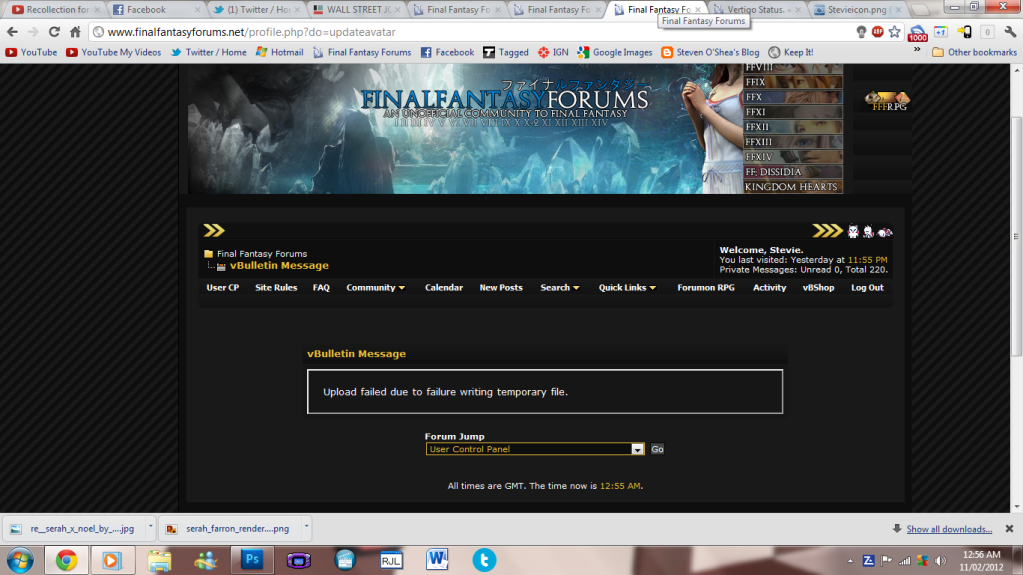Viewport: 1023px width, 575px height.
Task: Go to the browser home icon
Action: [75, 32]
